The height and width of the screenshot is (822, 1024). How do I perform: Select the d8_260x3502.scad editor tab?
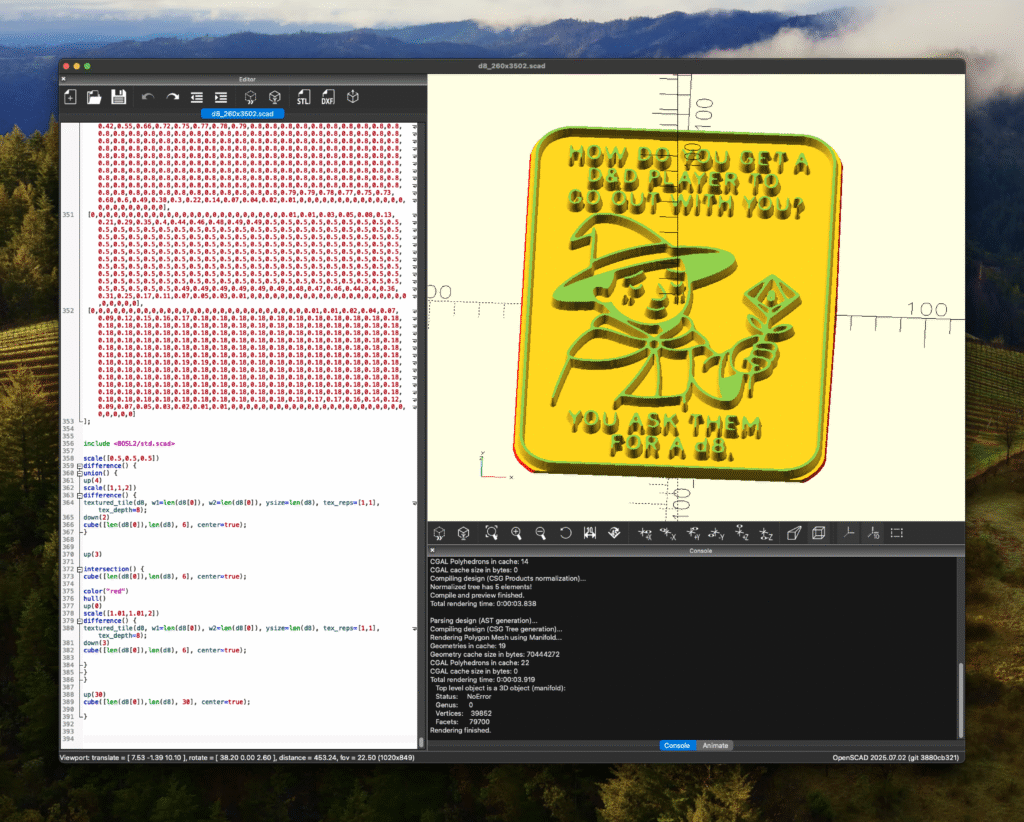coord(243,114)
